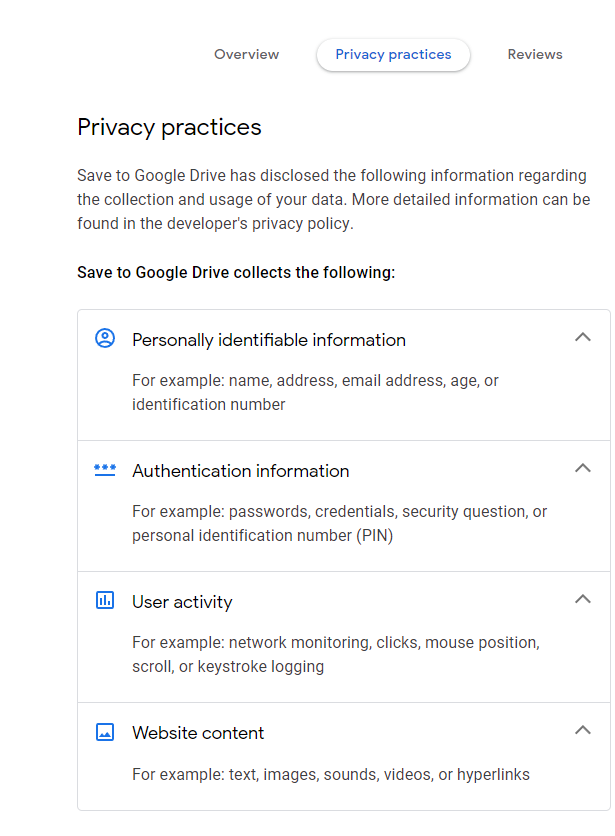Image resolution: width=615 pixels, height=836 pixels.
Task: Click the Website content heading
Action: tap(198, 733)
